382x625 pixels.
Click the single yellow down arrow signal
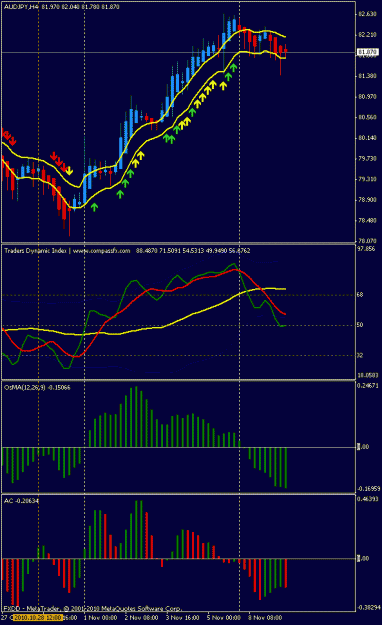click(x=69, y=171)
